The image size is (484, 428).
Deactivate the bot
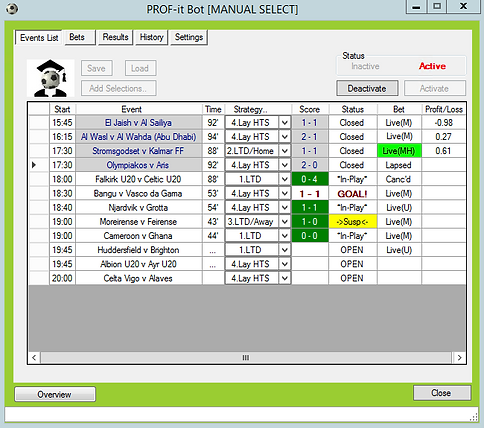coord(367,88)
